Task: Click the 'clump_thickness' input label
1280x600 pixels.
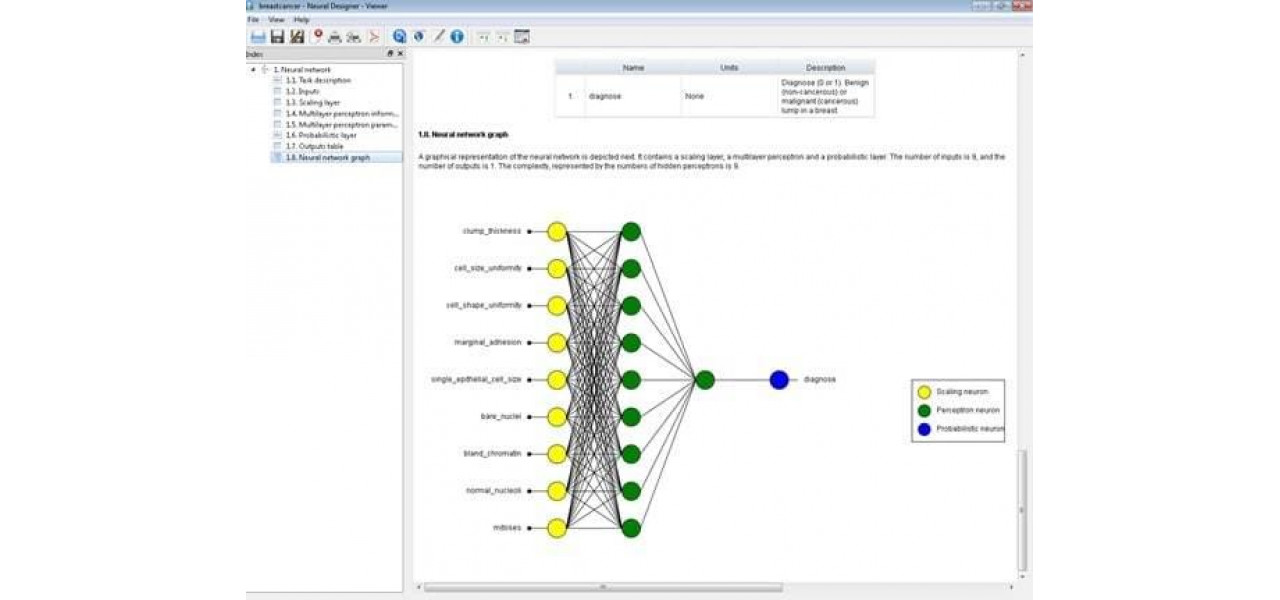Action: [491, 231]
